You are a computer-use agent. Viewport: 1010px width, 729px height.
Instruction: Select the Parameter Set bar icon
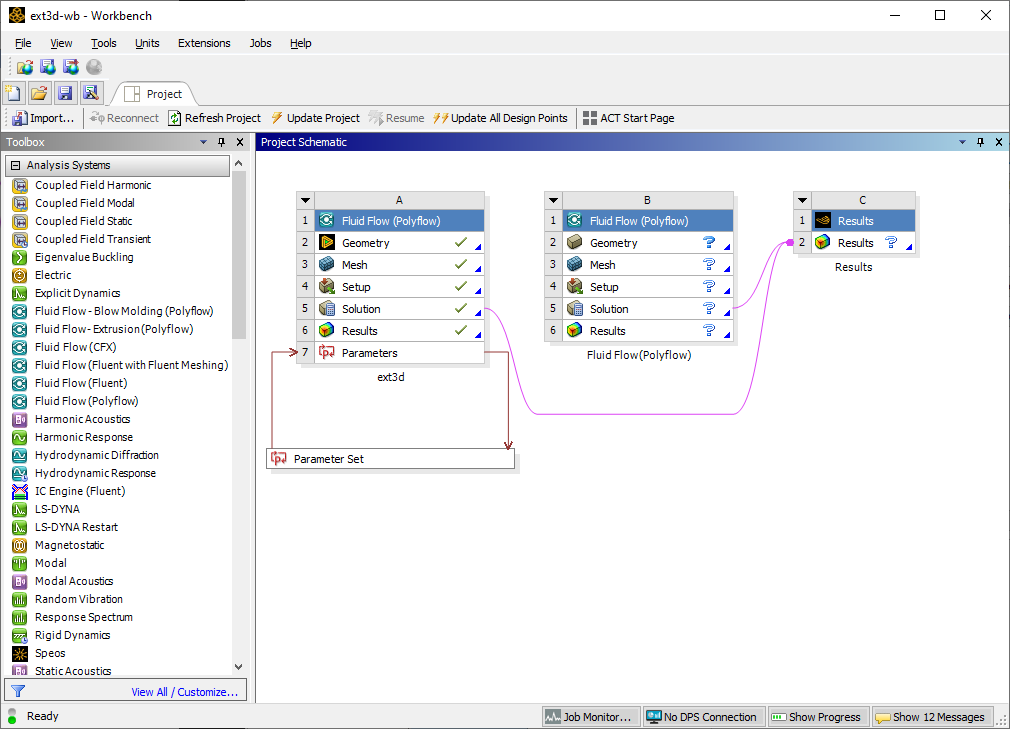[277, 458]
